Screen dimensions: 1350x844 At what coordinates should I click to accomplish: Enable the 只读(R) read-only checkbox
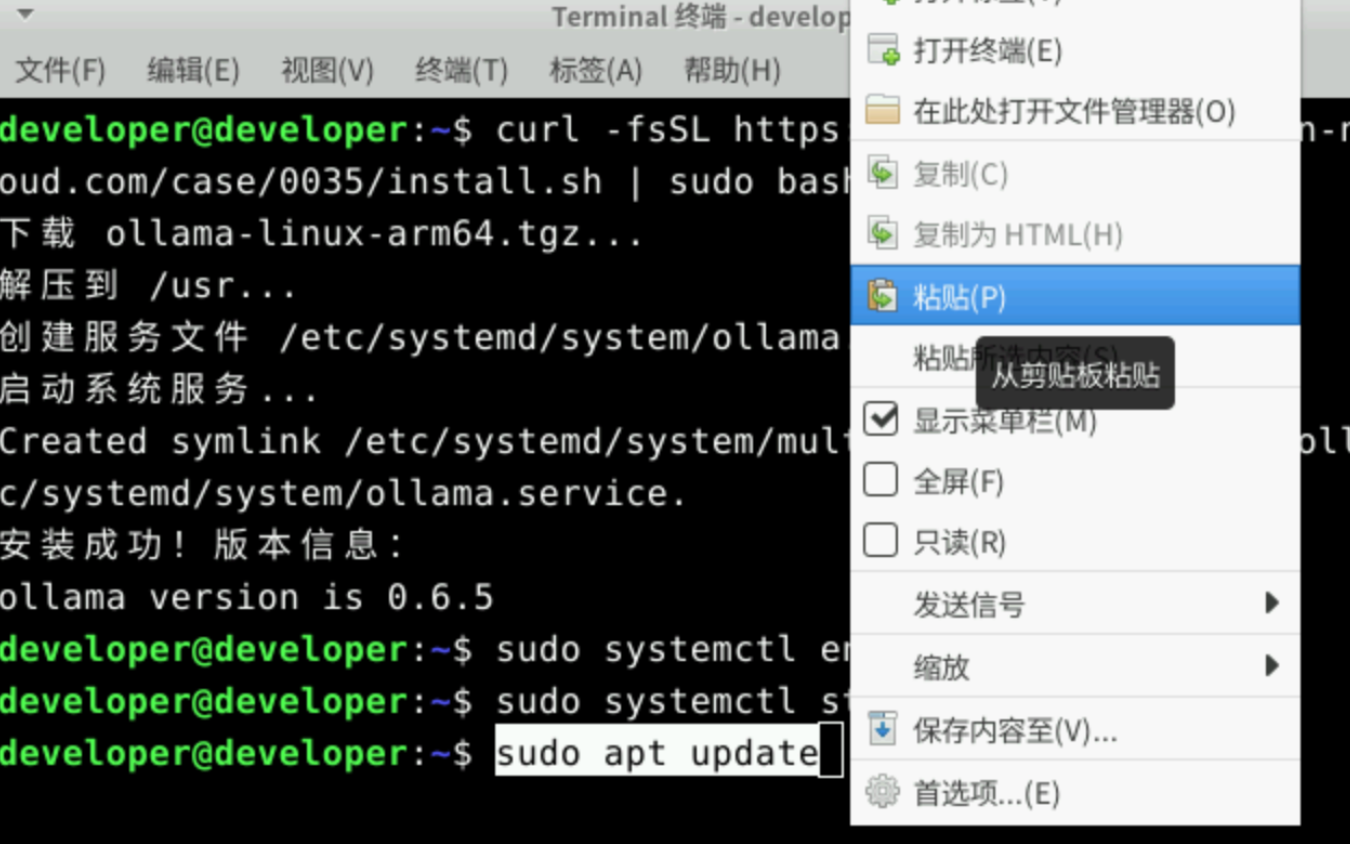[880, 541]
